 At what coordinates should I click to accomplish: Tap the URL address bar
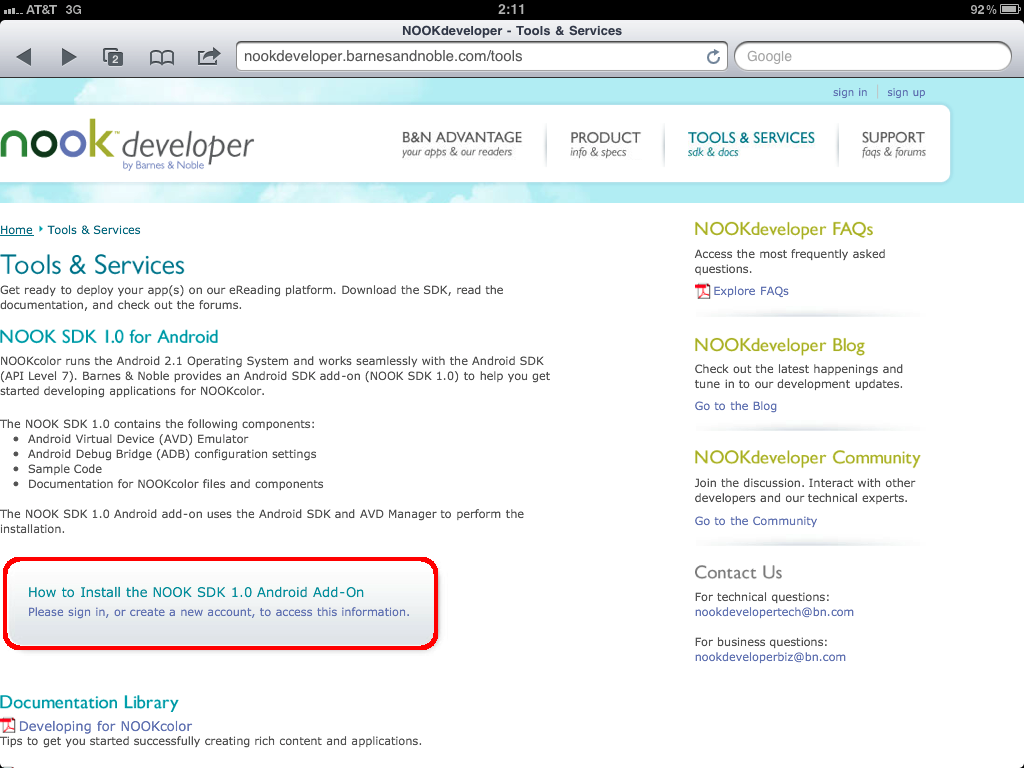470,57
